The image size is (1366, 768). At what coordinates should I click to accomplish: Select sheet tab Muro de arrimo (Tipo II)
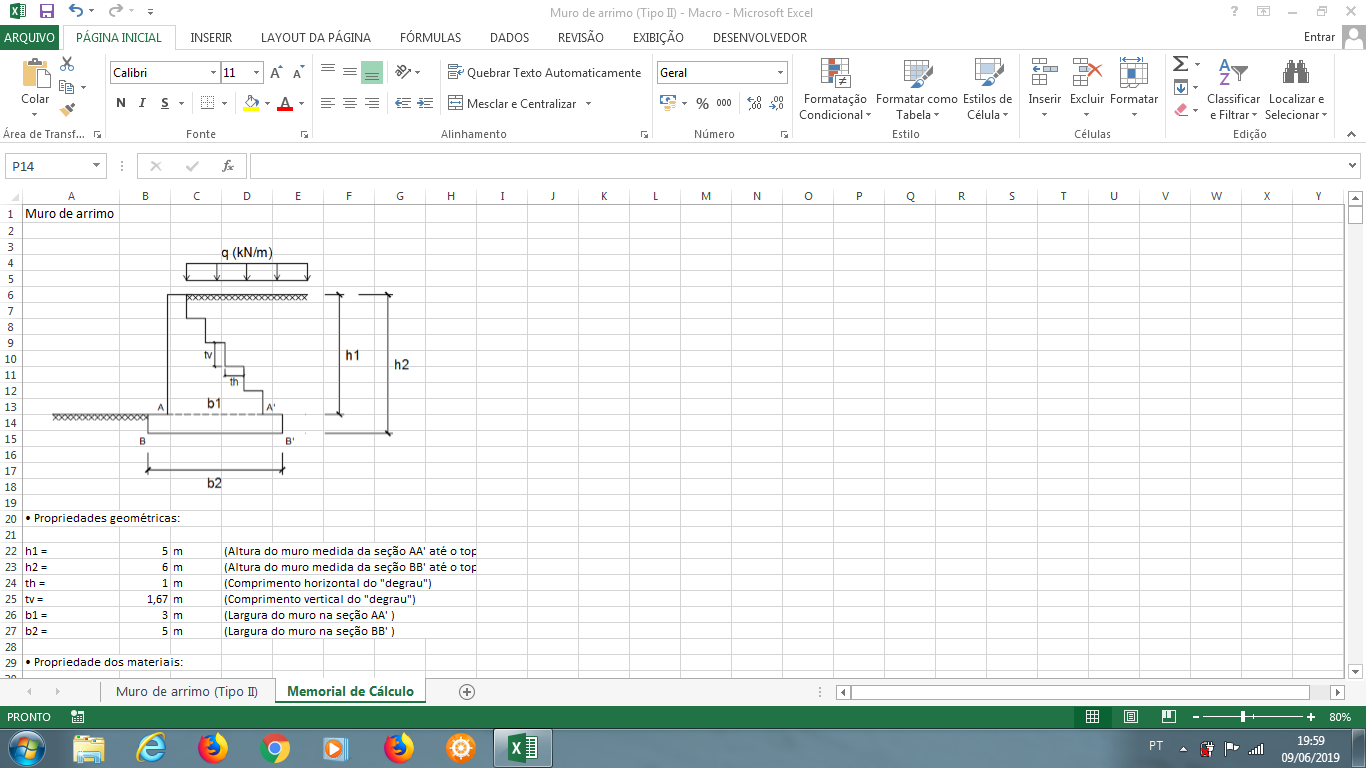pyautogui.click(x=187, y=691)
